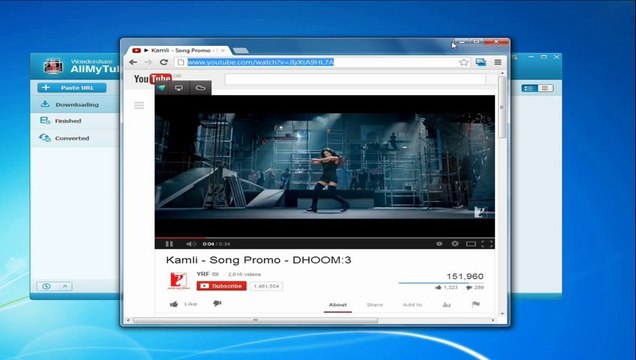Open the Finished section in AllMyTube
The height and width of the screenshot is (360, 636).
click(75, 121)
